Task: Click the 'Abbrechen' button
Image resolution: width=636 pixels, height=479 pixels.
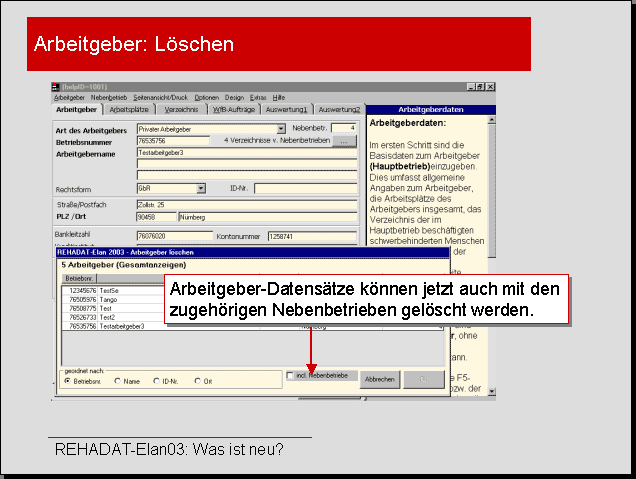Action: click(378, 380)
